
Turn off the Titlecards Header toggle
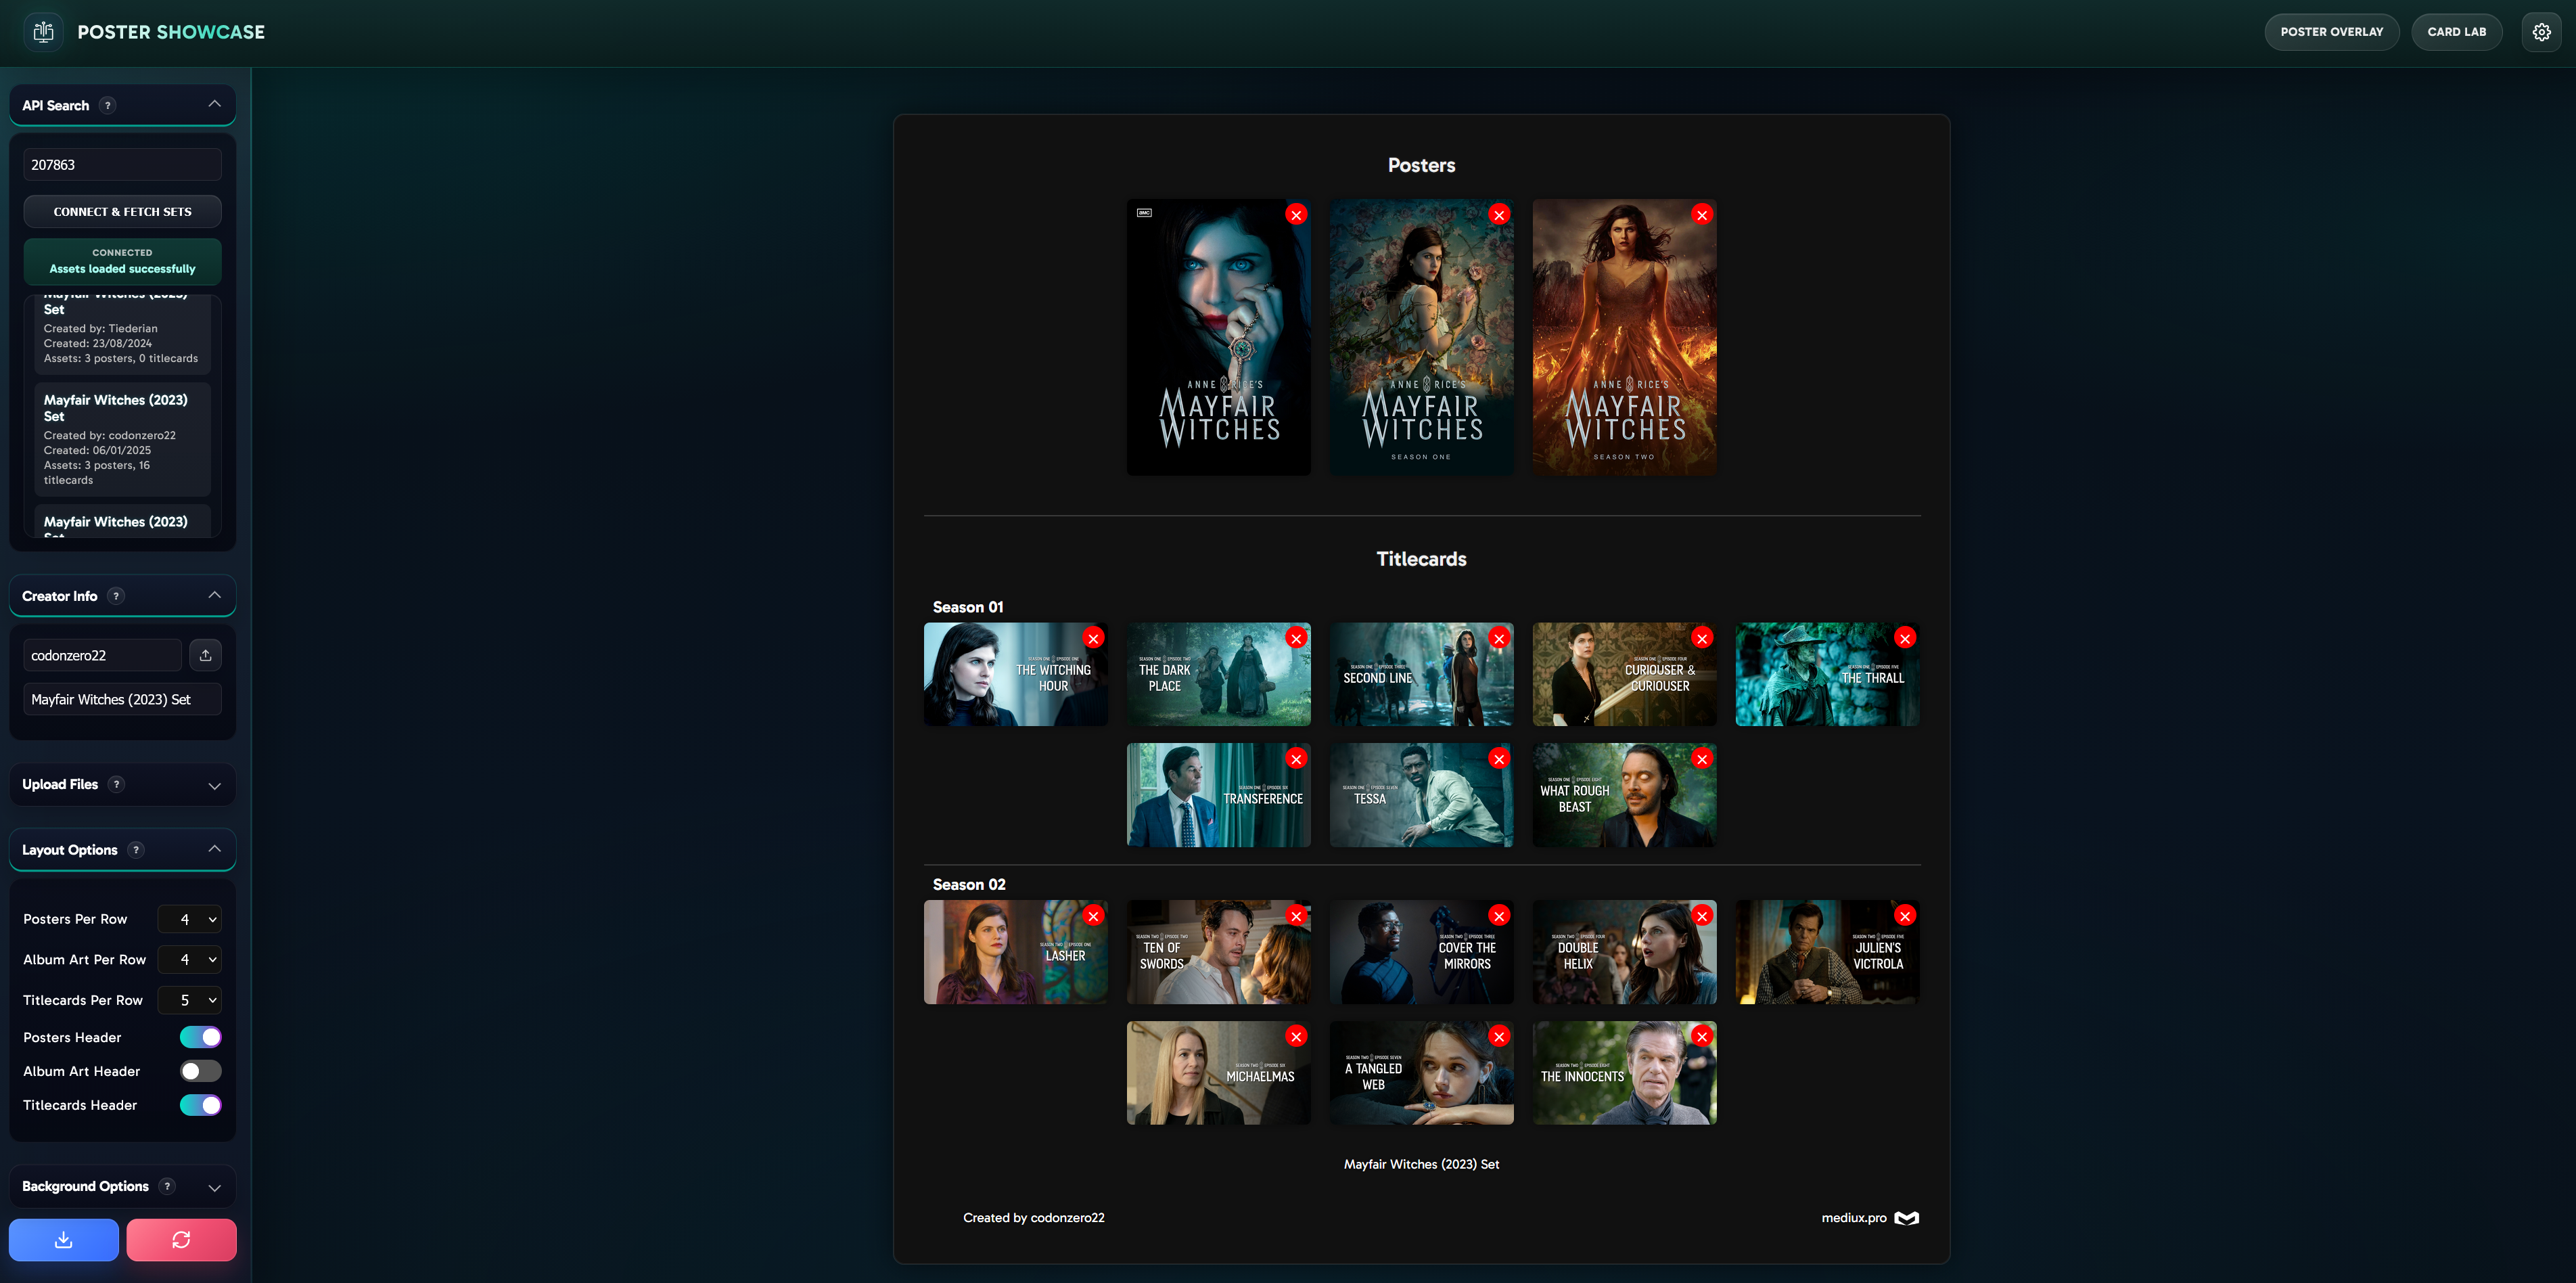[200, 1105]
